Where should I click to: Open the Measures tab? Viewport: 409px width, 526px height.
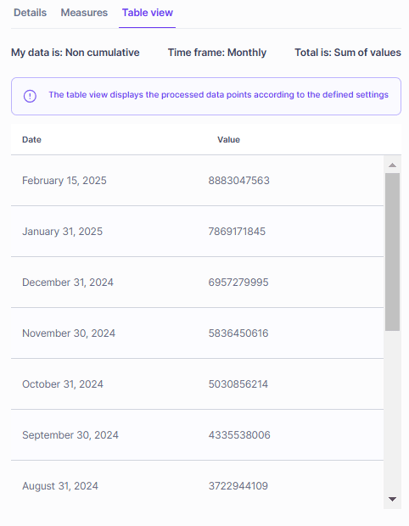click(x=84, y=13)
